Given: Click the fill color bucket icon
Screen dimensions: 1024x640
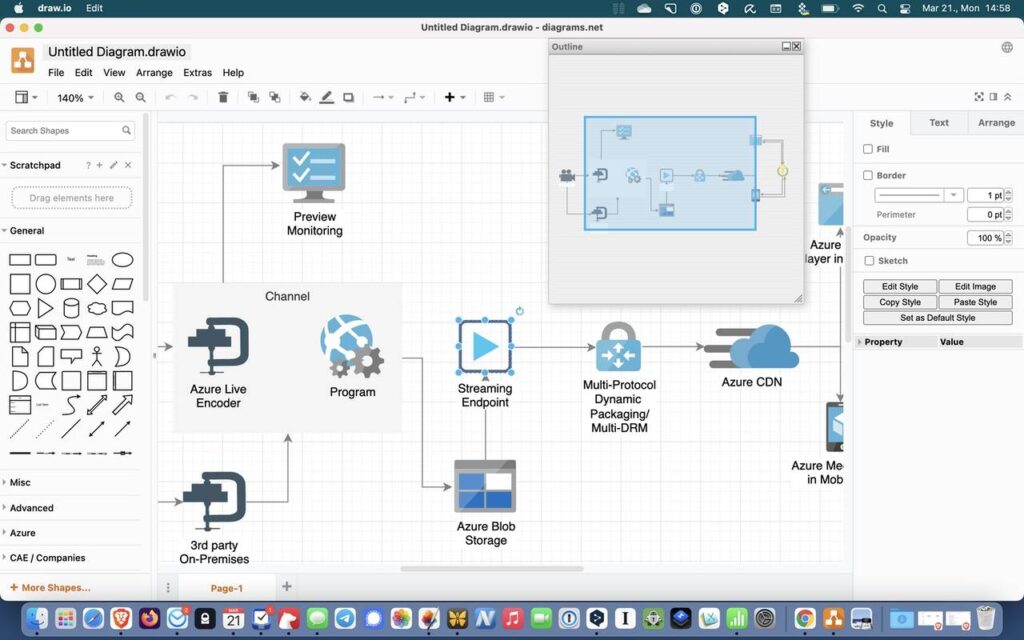Looking at the screenshot, I should (x=305, y=97).
